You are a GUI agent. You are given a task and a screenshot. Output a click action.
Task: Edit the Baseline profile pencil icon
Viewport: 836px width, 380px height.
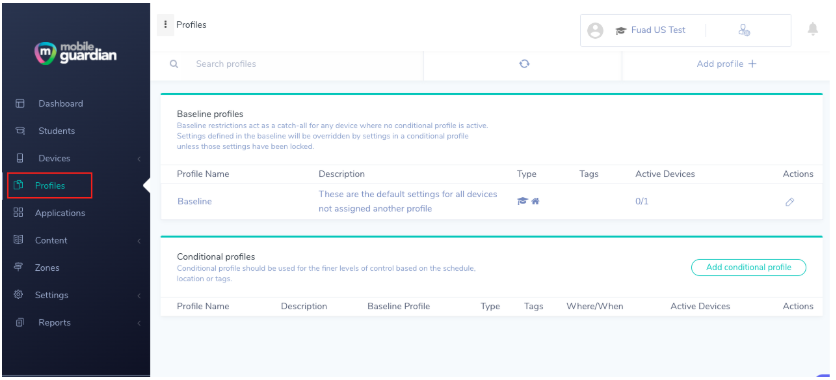pyautogui.click(x=790, y=202)
